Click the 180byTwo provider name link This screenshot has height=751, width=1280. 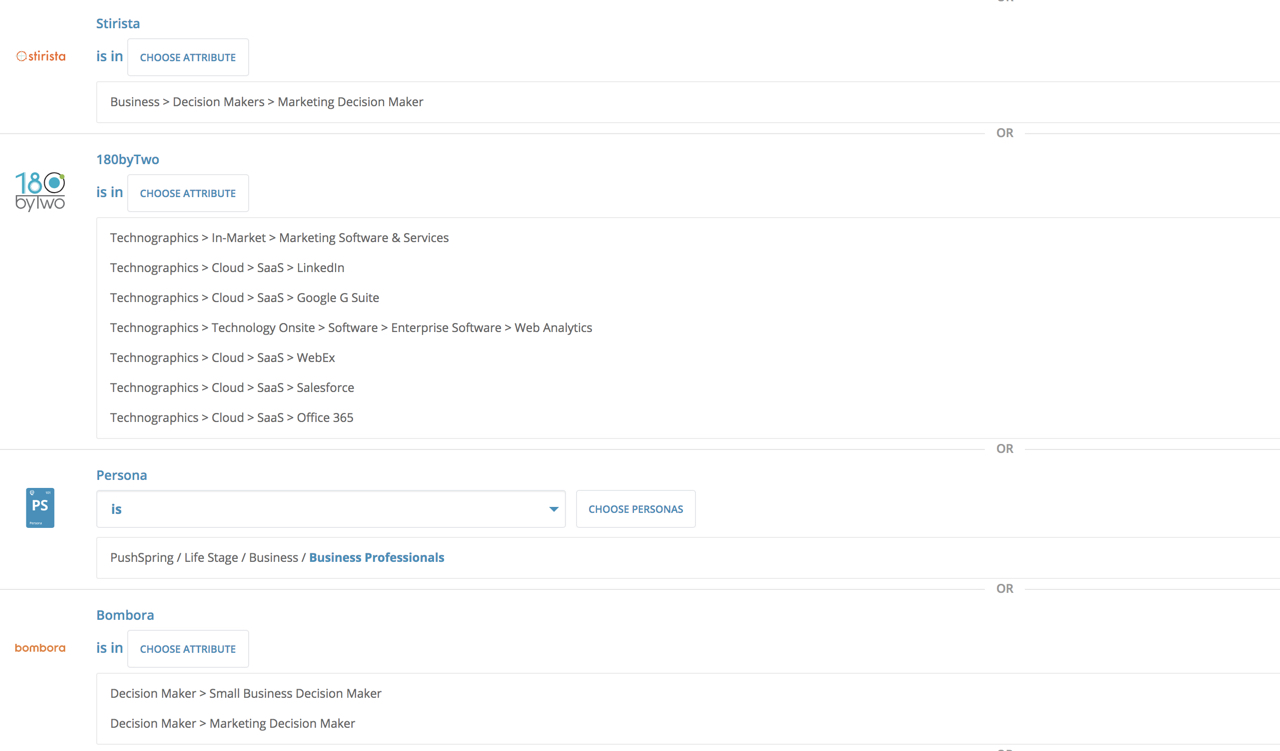point(128,159)
